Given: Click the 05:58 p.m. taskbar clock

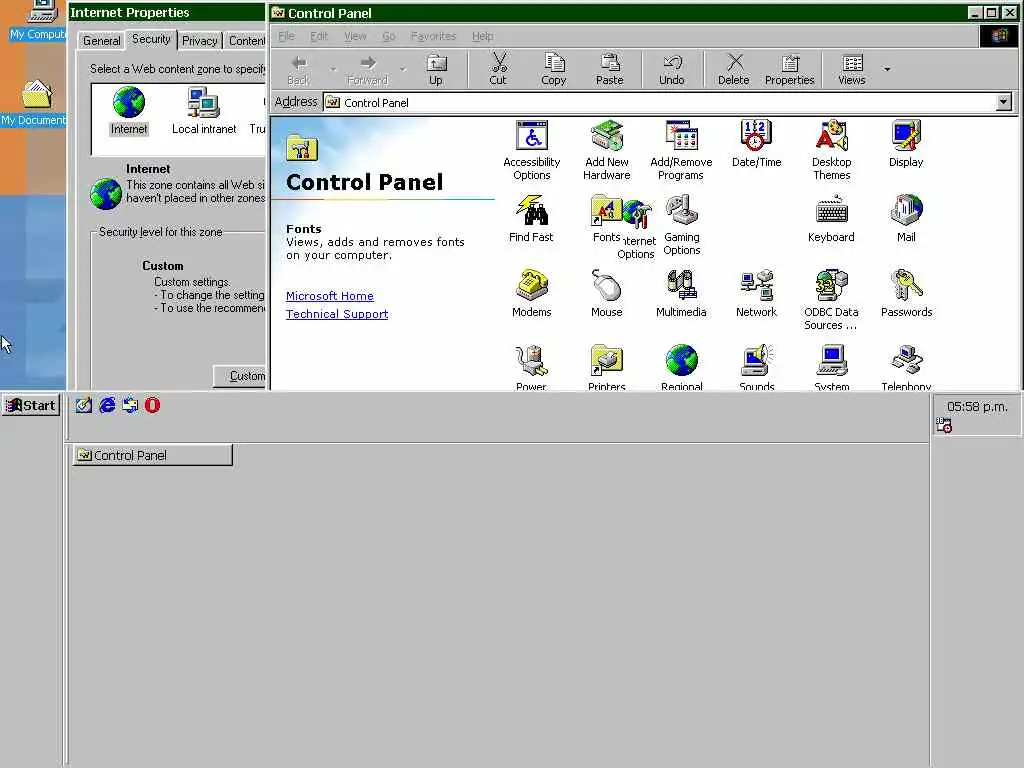Looking at the screenshot, I should point(977,407).
